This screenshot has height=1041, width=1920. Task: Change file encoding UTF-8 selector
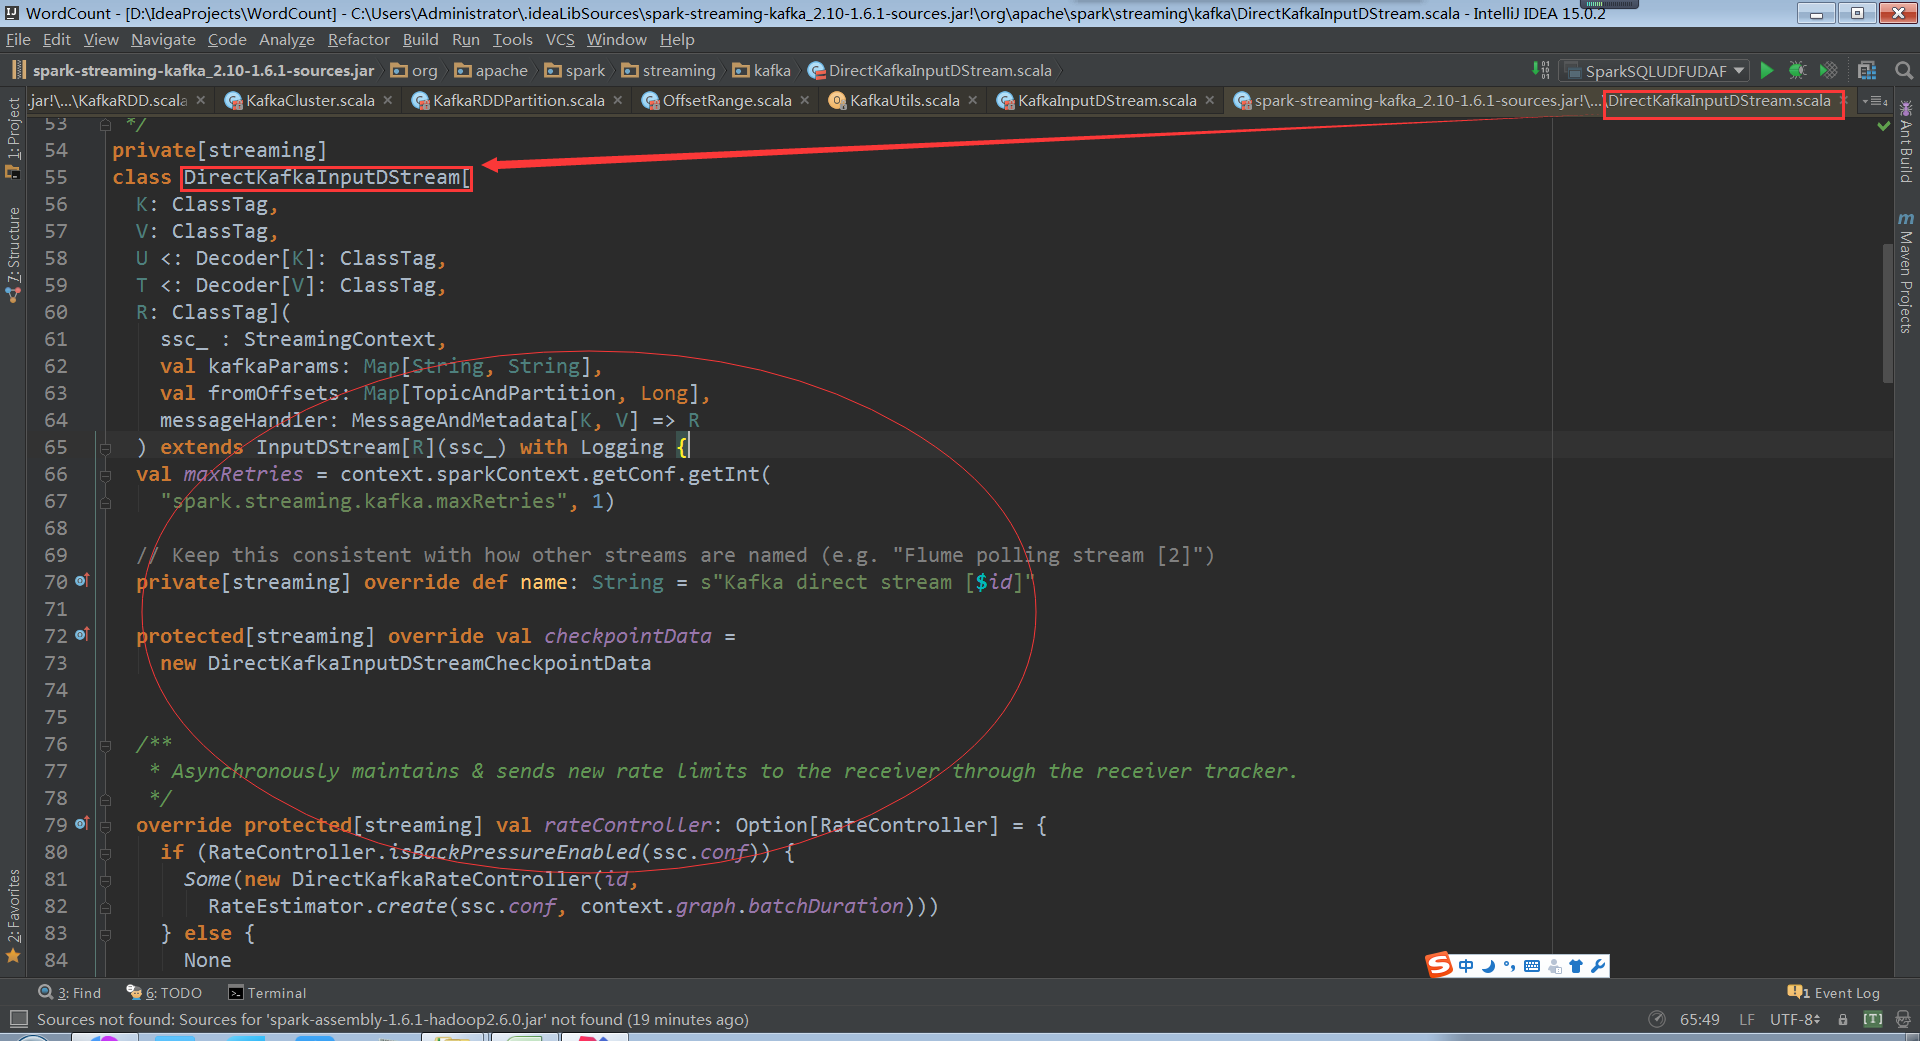coord(1796,1019)
